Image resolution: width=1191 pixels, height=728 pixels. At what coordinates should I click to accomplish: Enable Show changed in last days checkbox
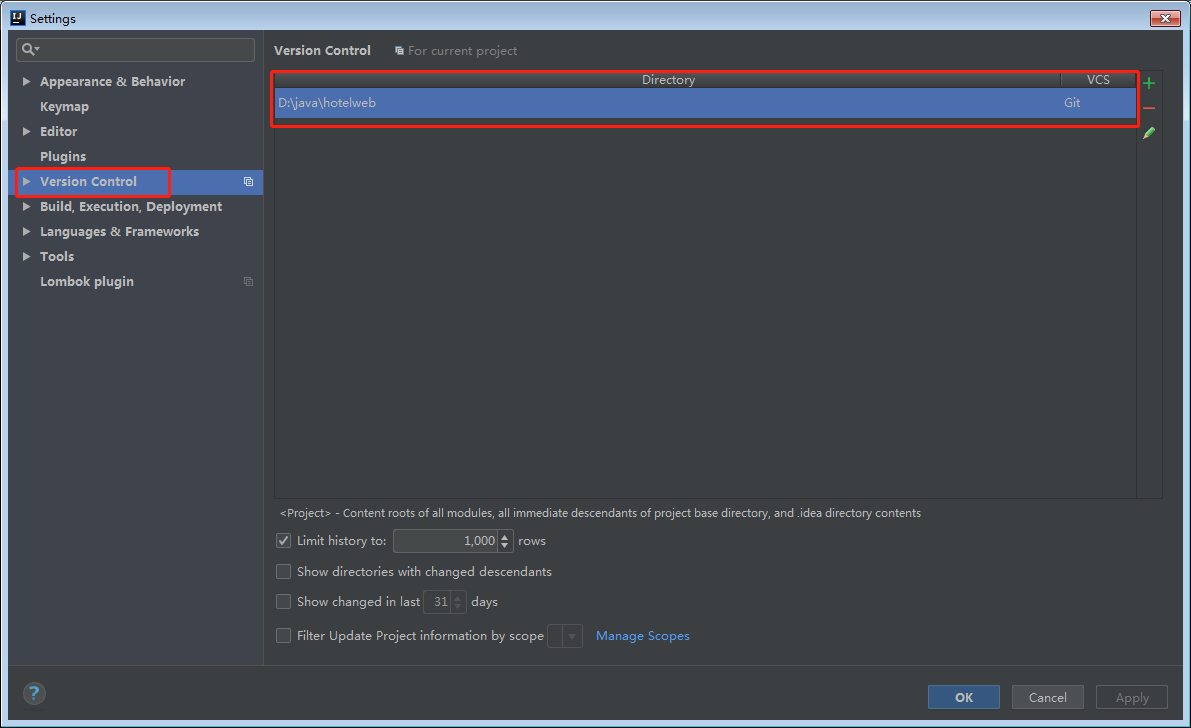[x=283, y=602]
